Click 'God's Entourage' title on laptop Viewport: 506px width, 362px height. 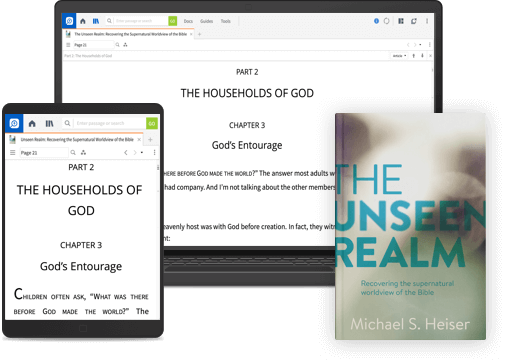pyautogui.click(x=247, y=145)
